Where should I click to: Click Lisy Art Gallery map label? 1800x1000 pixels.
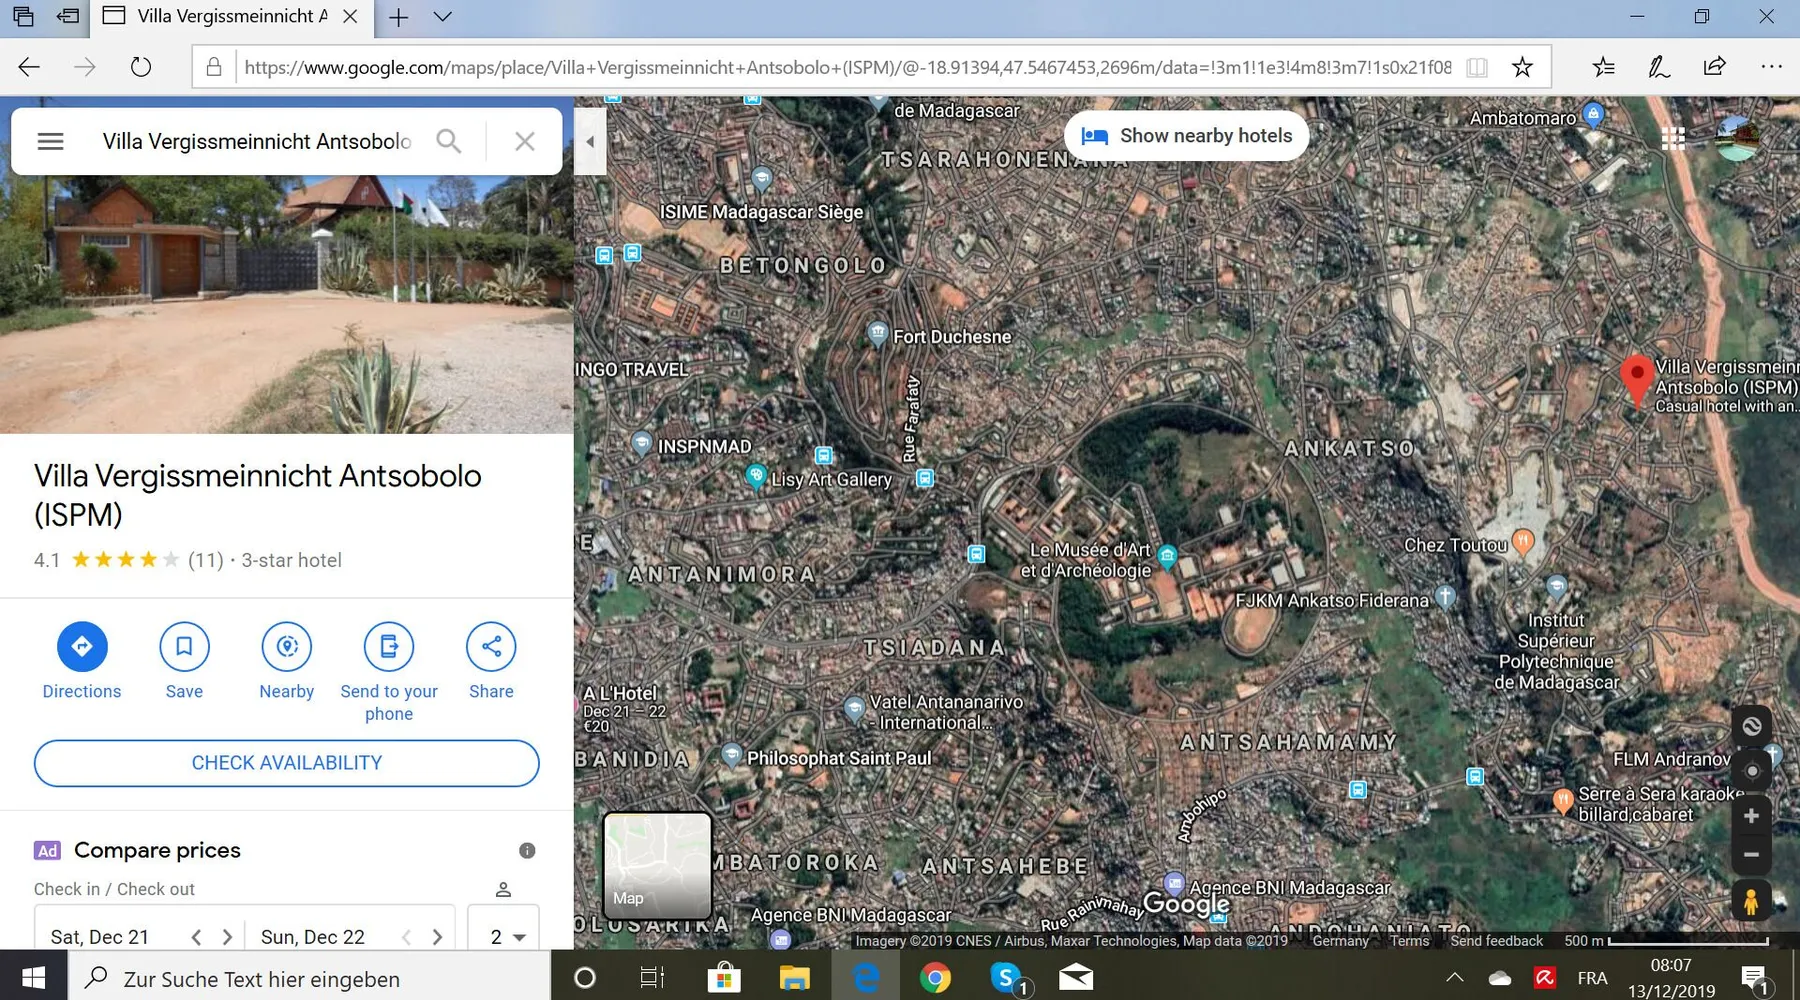831,479
